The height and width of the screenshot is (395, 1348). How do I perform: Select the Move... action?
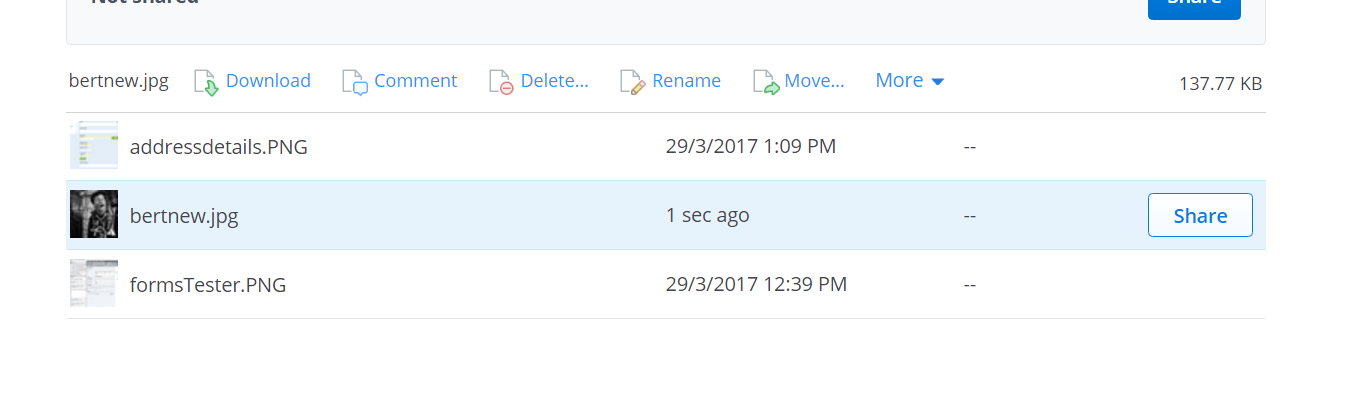[x=815, y=81]
